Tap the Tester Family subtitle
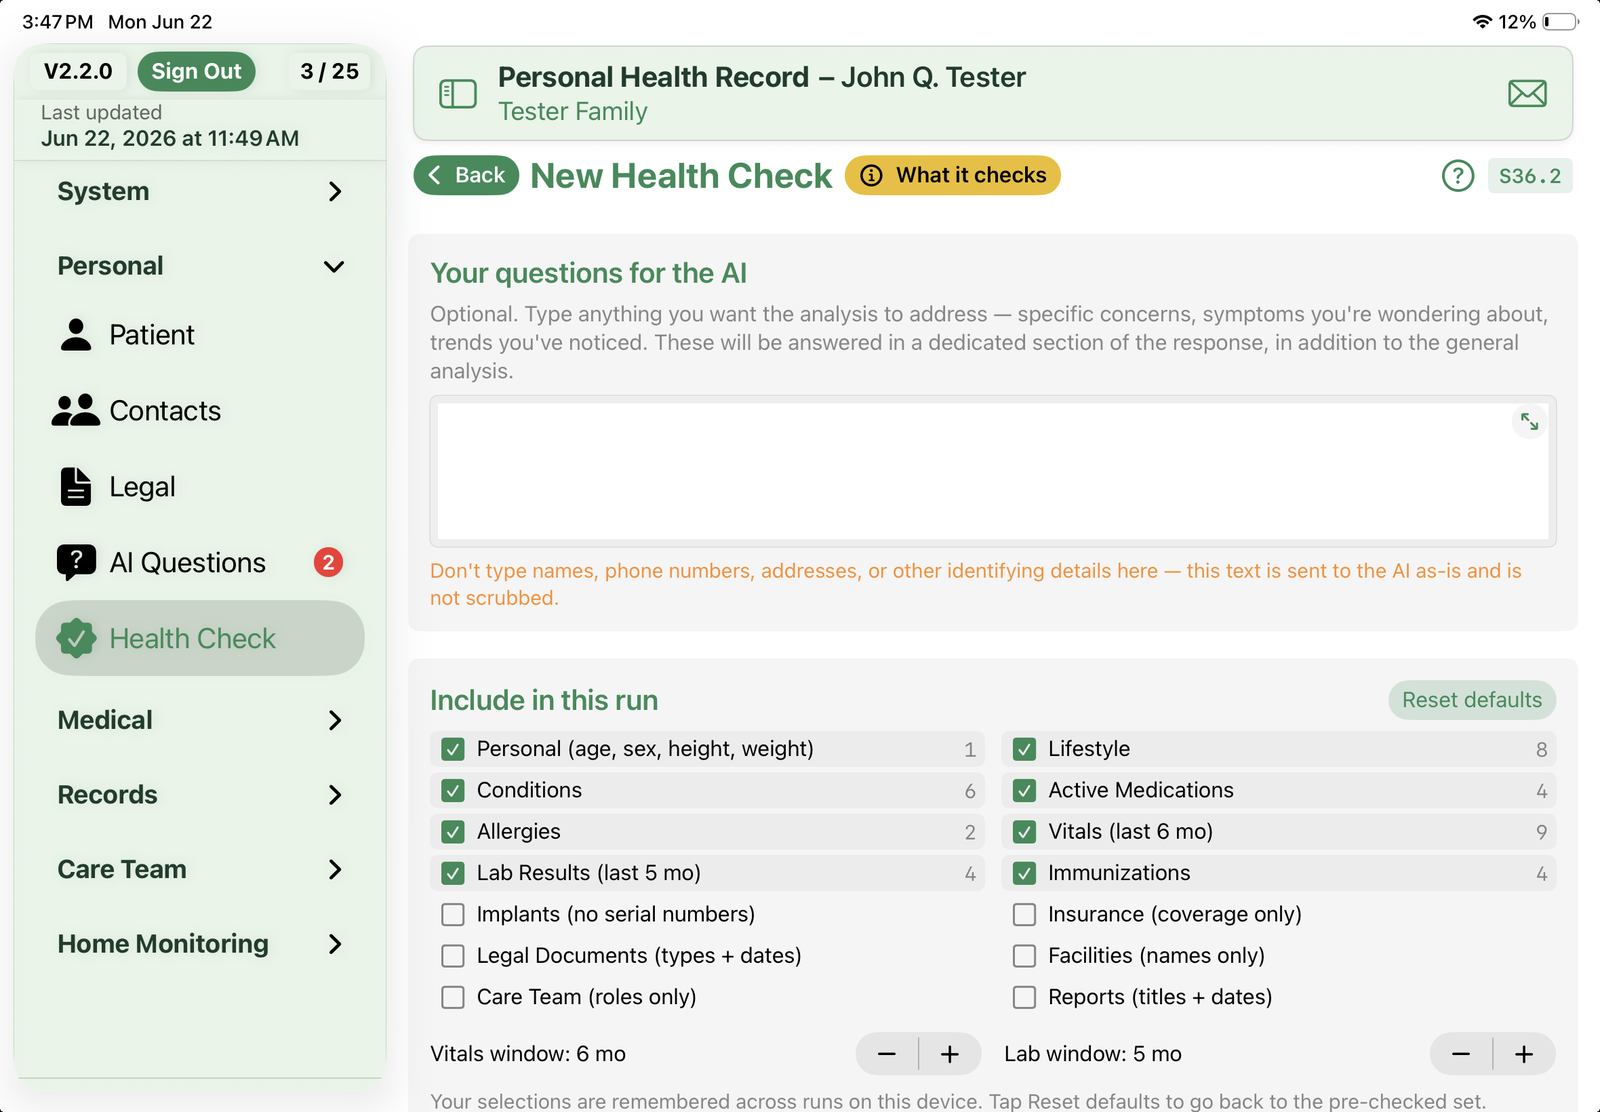The height and width of the screenshot is (1112, 1600). 573,111
